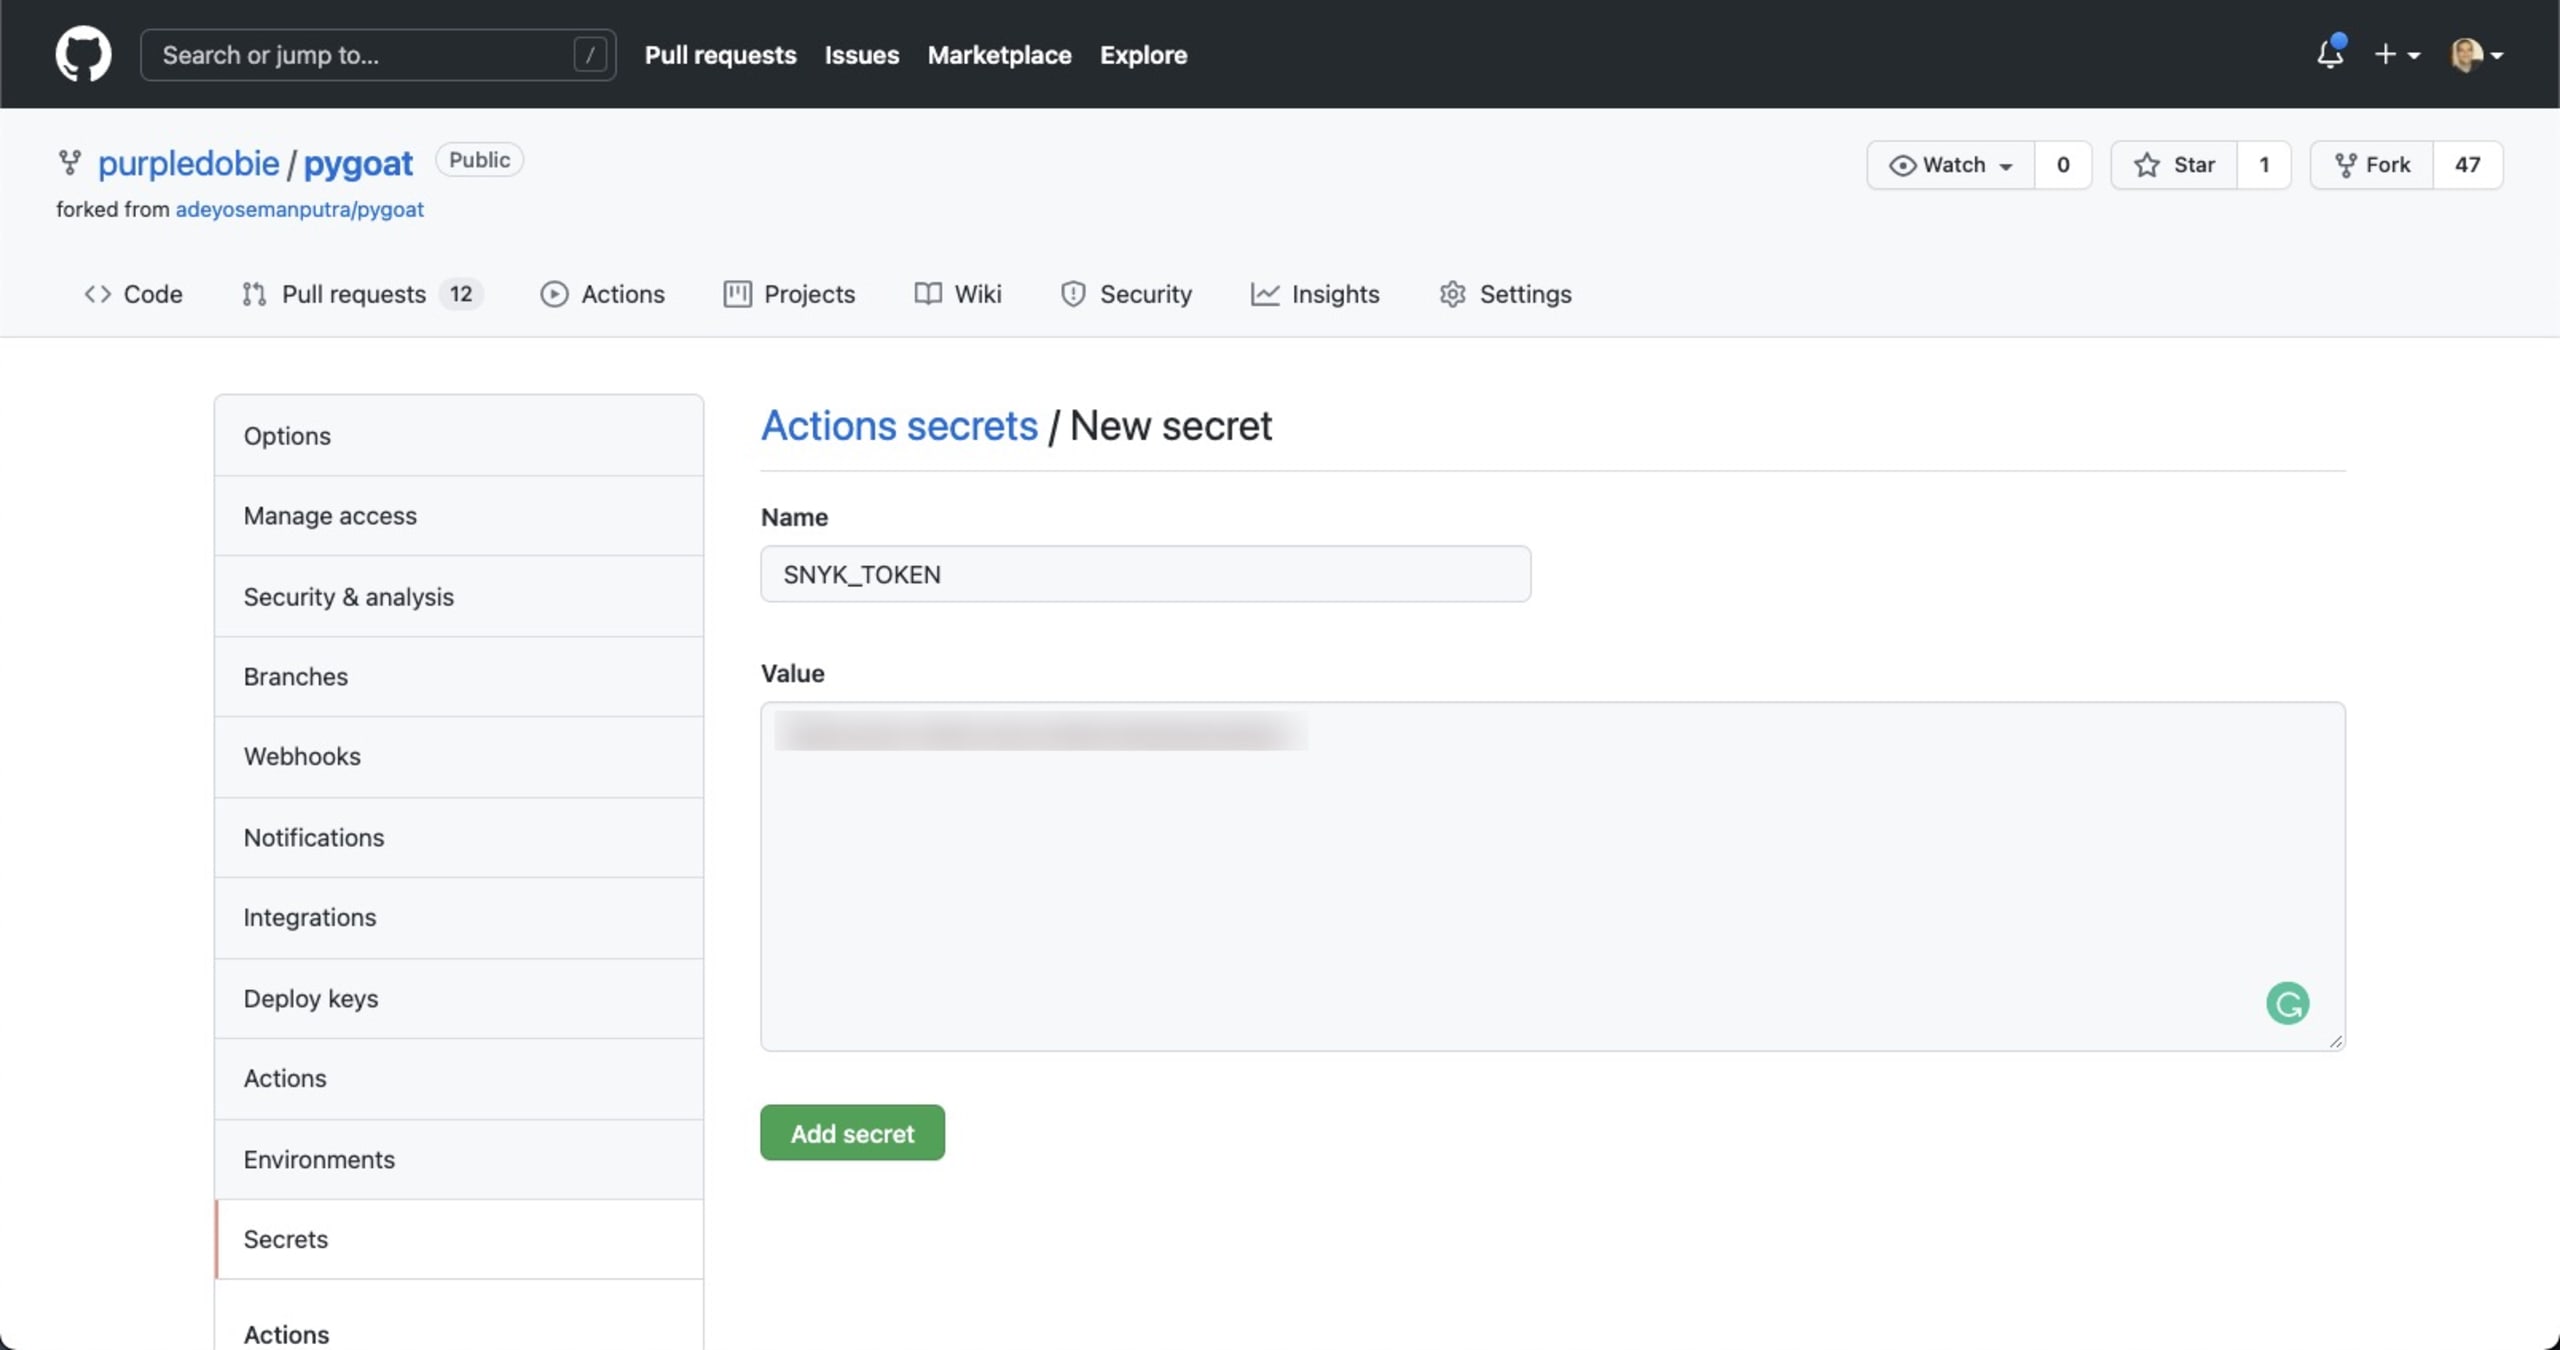Click the fork icon beside repository name
Screen dimensions: 2560x1350
click(x=69, y=162)
